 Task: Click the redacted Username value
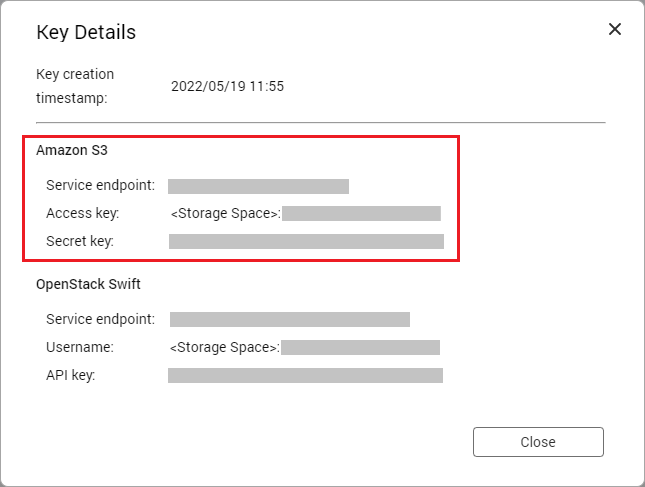(361, 347)
